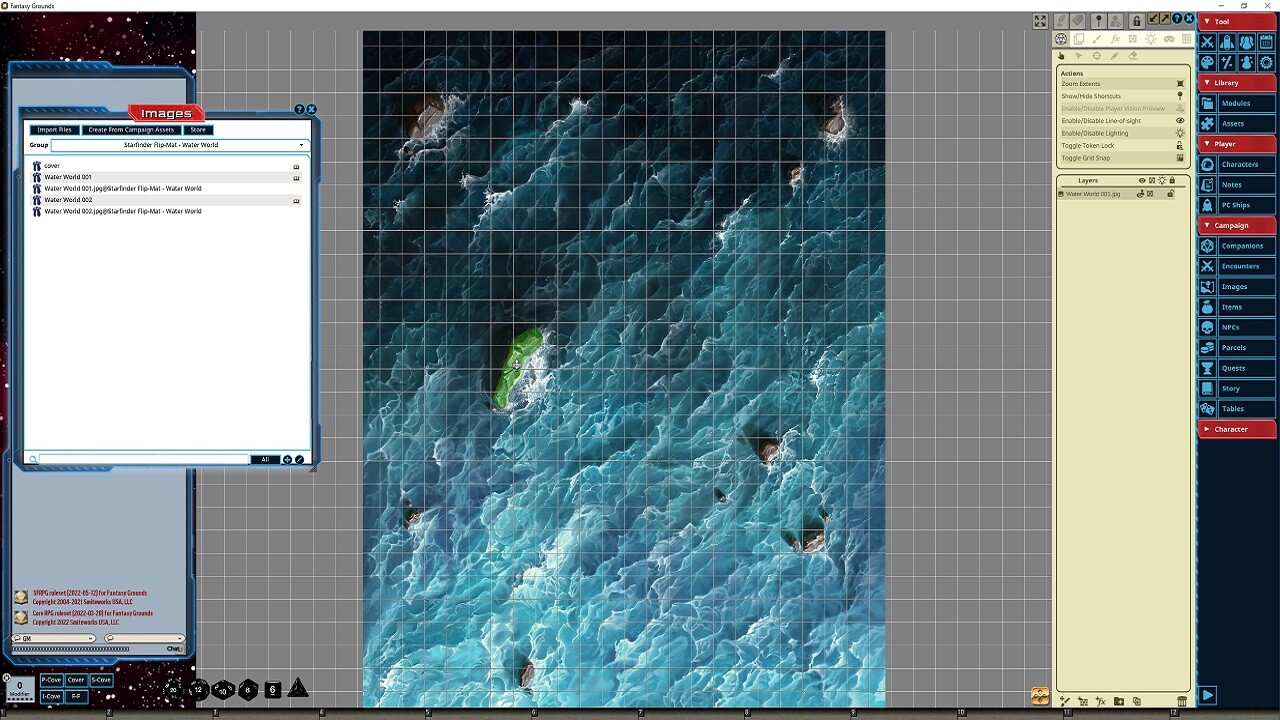Viewport: 1280px width, 720px height.
Task: Select the pointer tool on the map toolbar
Action: (1078, 55)
